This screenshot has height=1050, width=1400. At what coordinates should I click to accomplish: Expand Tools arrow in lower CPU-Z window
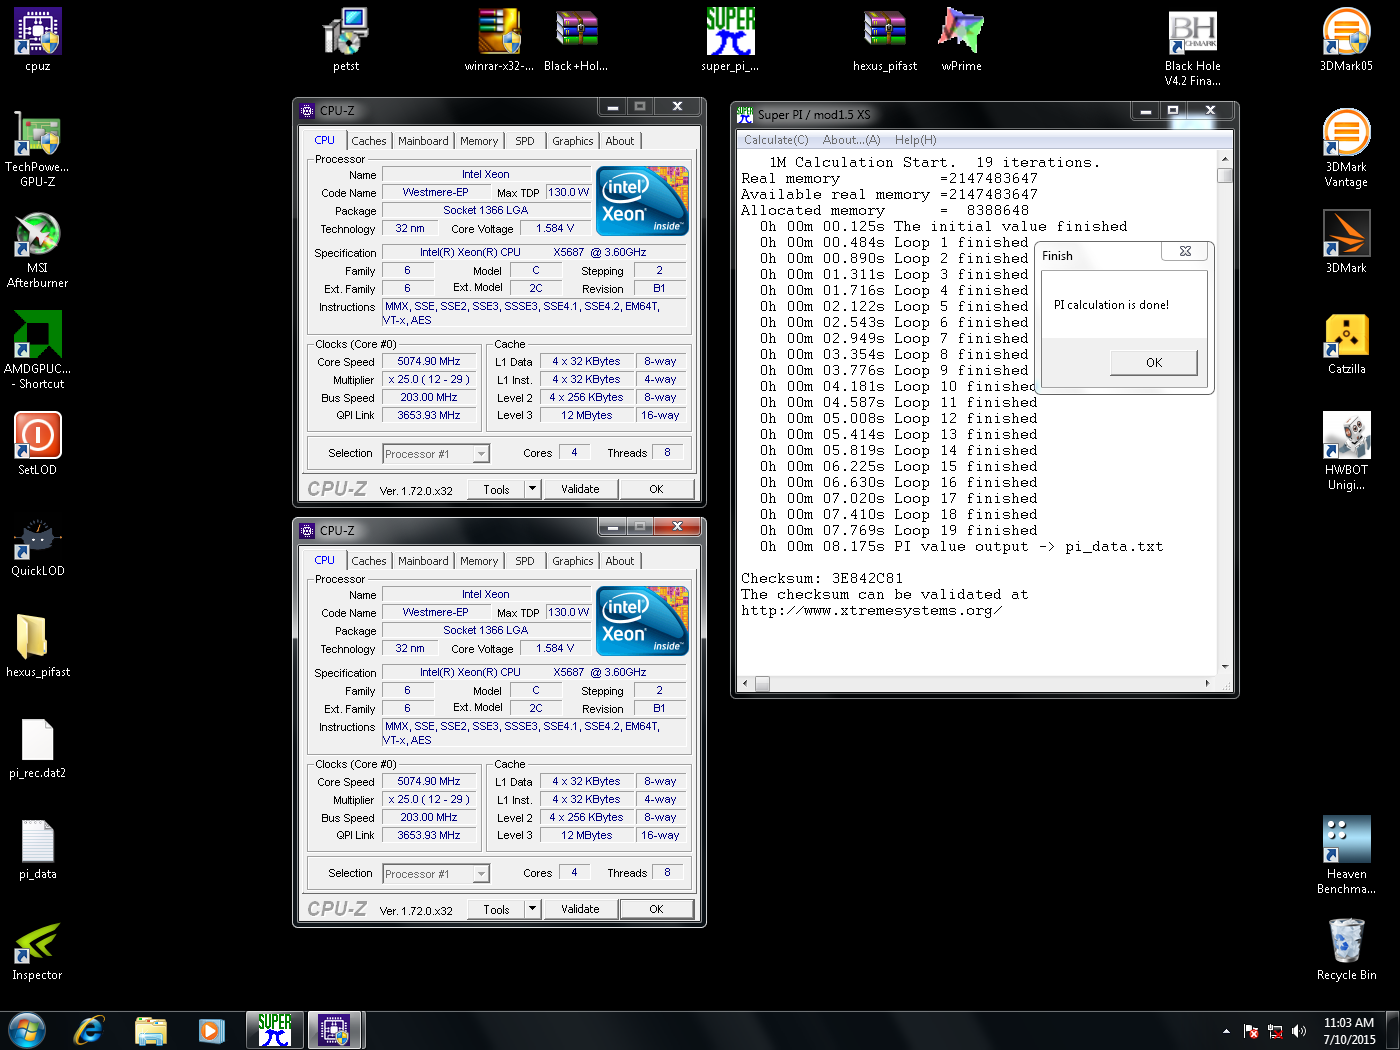533,909
